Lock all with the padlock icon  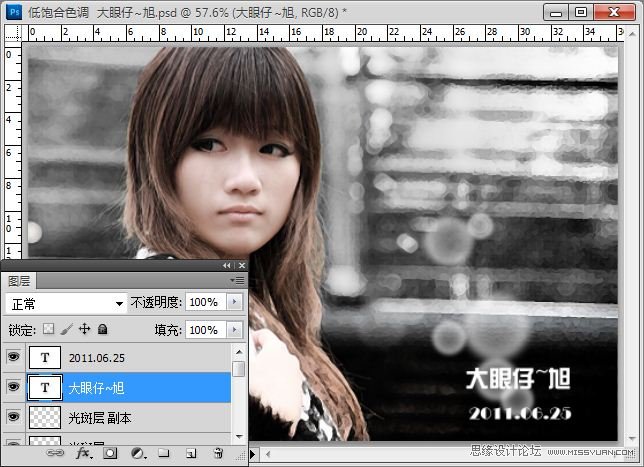pos(102,329)
